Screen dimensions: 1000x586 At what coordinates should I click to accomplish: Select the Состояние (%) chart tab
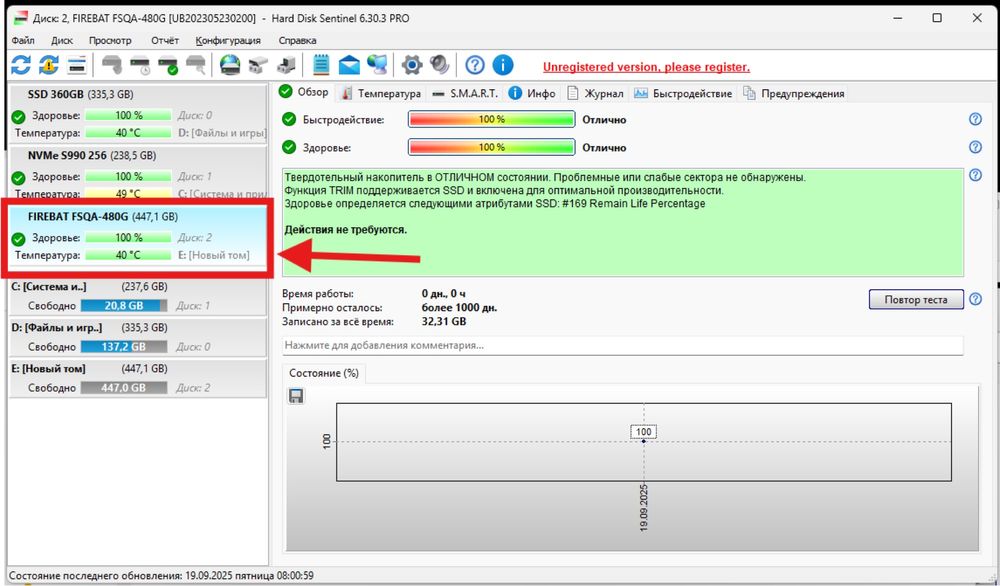[324, 373]
